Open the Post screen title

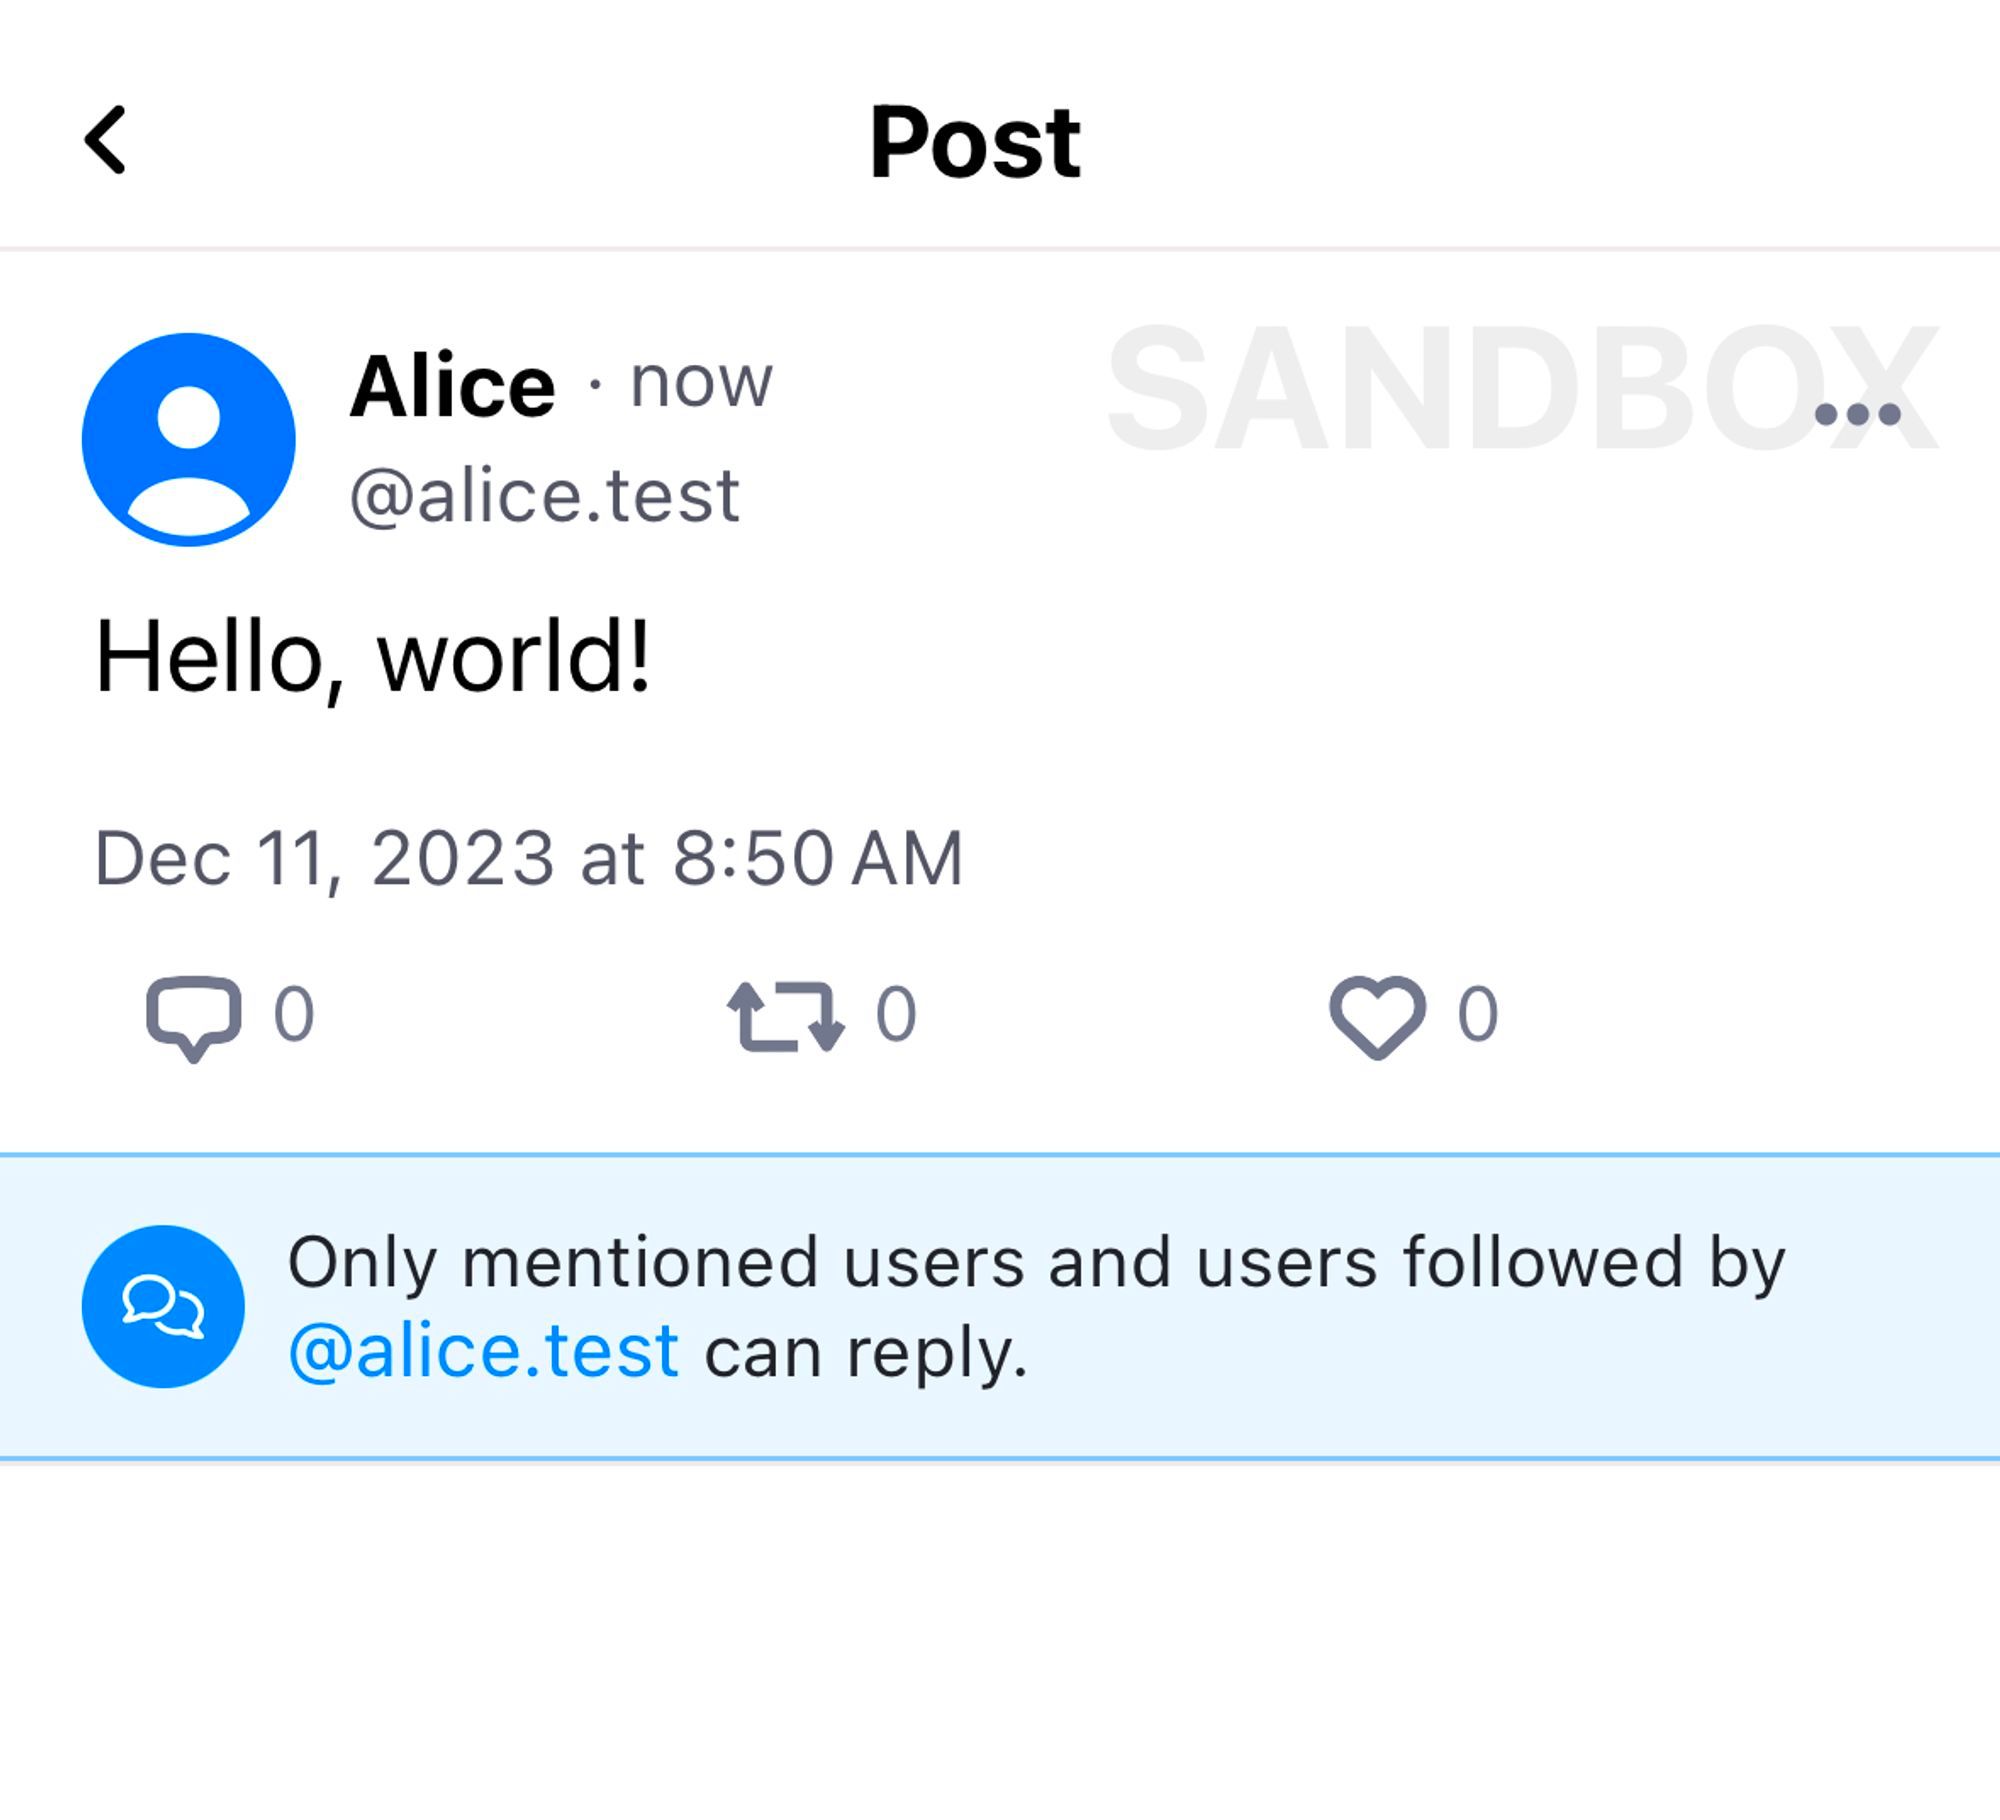pos(975,140)
